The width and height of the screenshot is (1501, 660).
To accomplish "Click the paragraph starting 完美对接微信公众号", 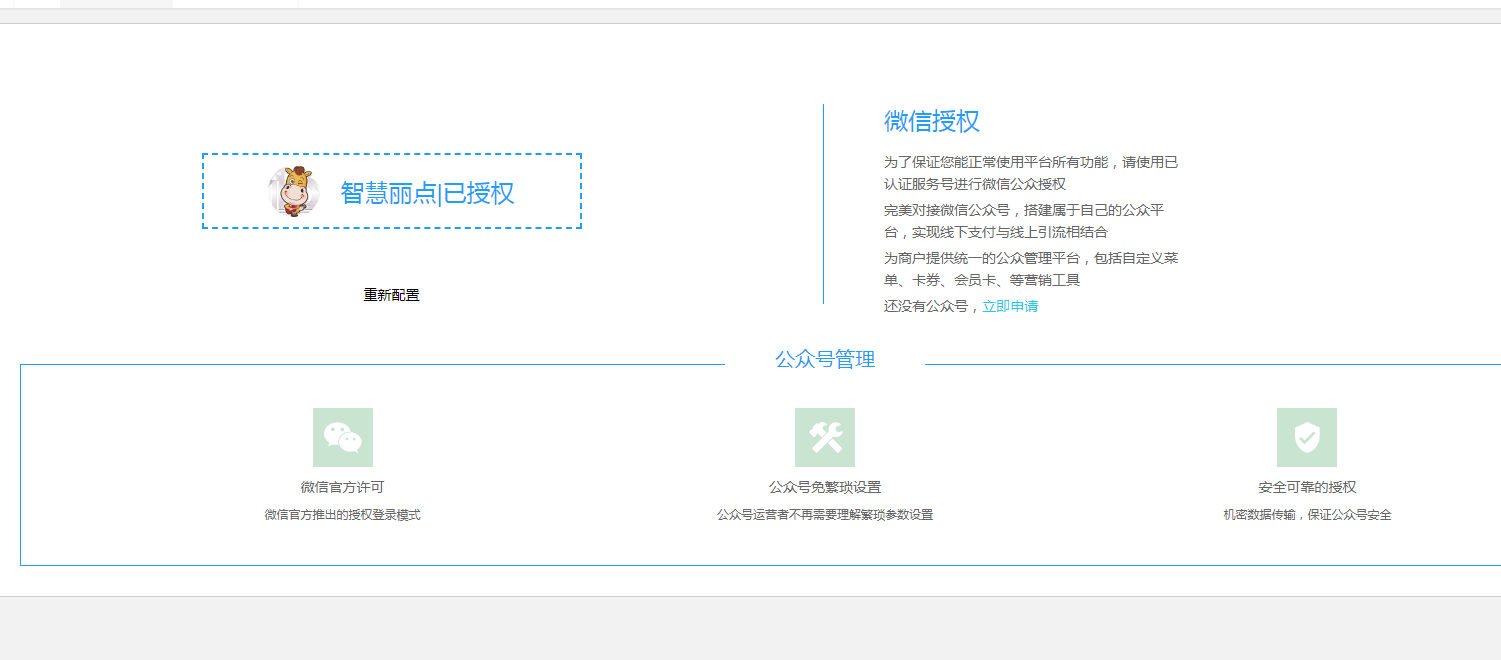I will (x=1025, y=221).
